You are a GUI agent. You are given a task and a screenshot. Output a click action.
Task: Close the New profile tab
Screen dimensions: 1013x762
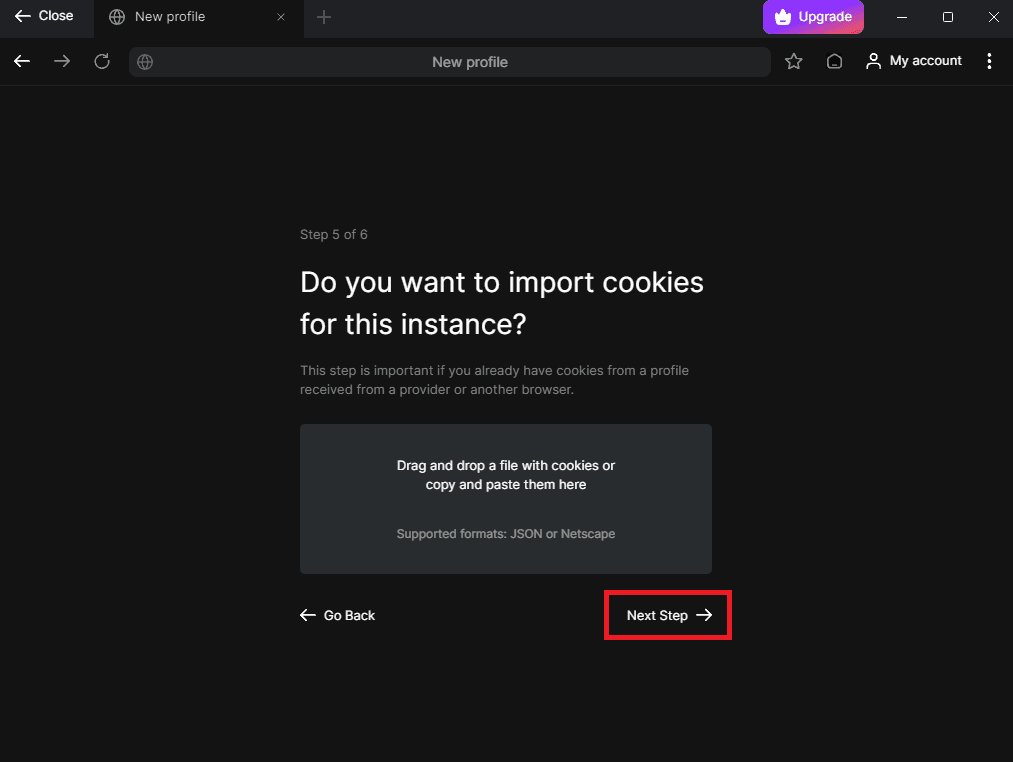[280, 17]
